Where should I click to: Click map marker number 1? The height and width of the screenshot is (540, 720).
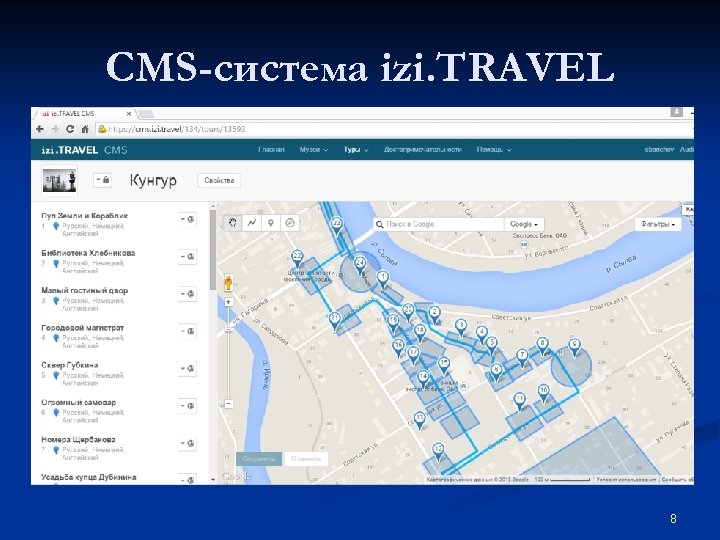[x=383, y=278]
